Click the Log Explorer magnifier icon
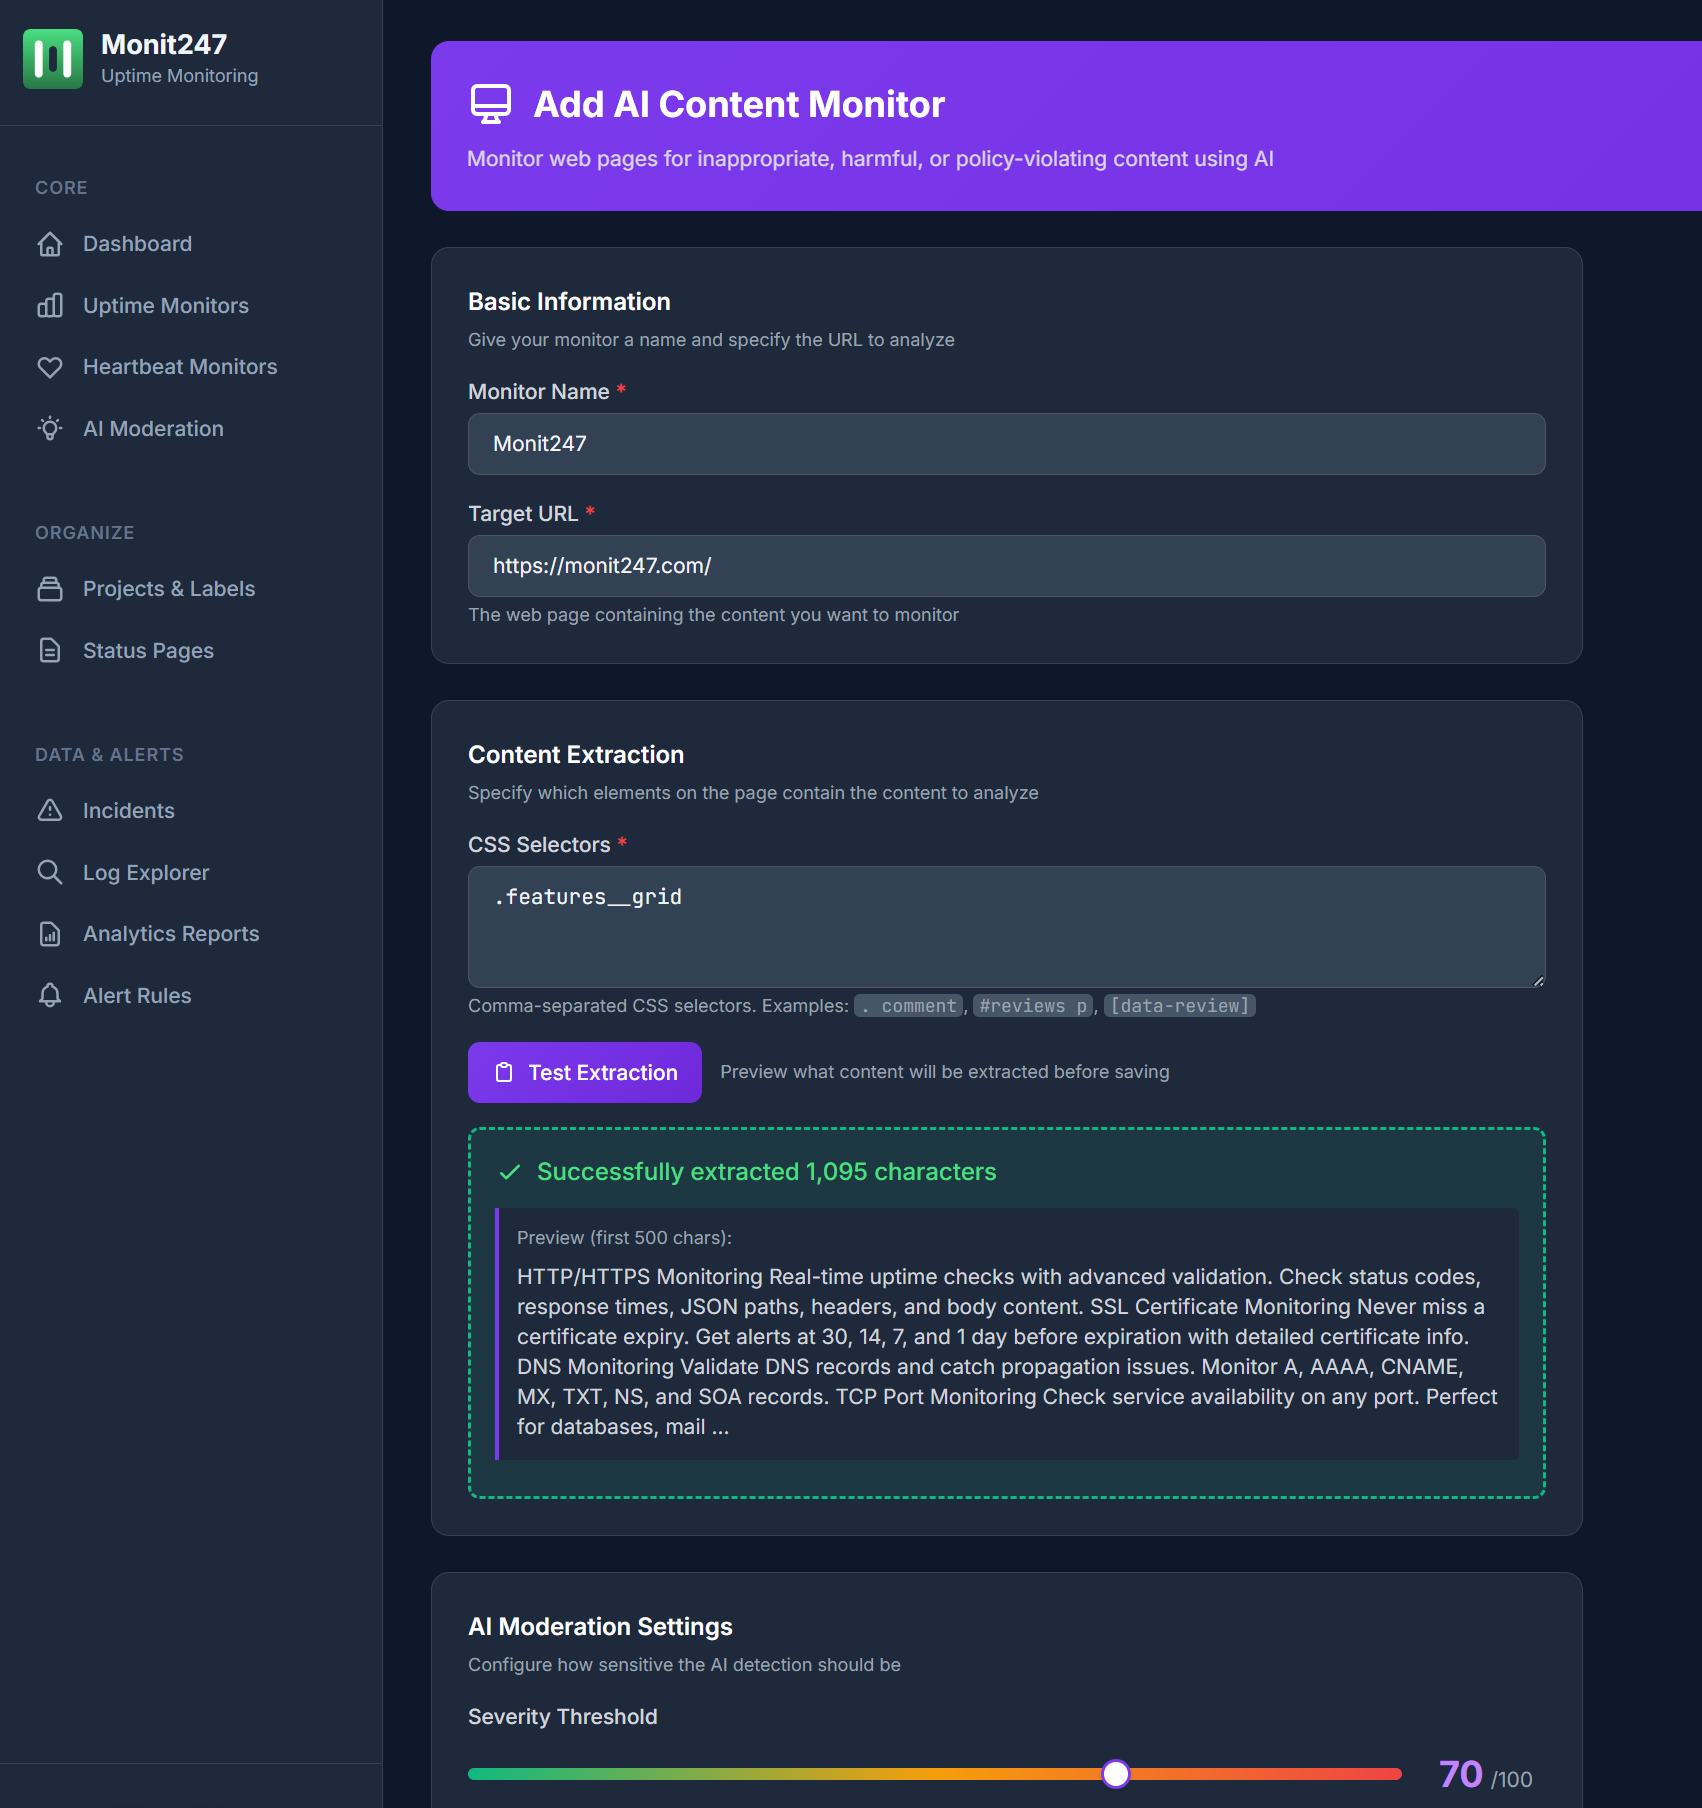The width and height of the screenshot is (1702, 1808). click(x=51, y=872)
